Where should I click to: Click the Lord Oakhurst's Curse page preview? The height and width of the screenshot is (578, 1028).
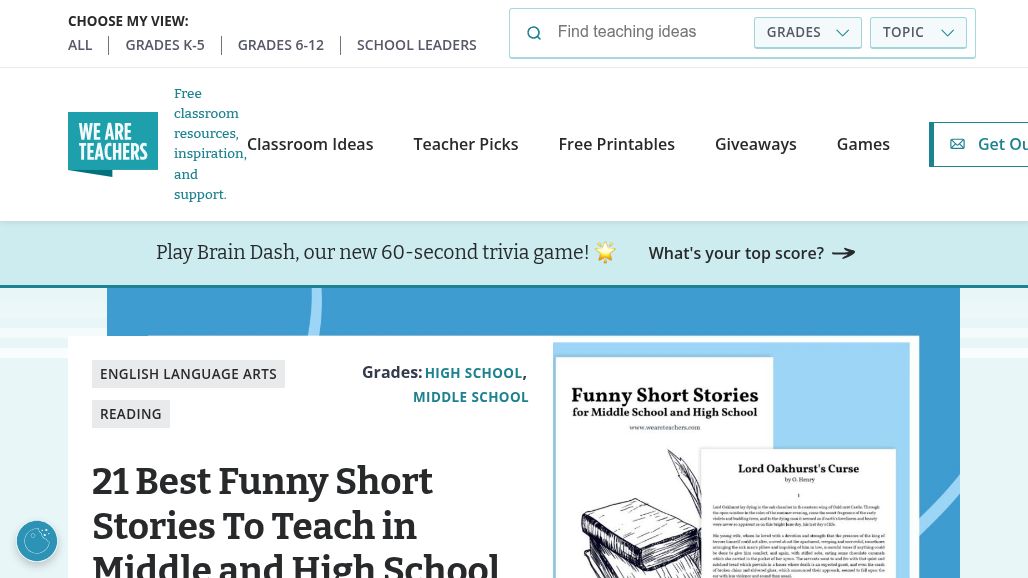(798, 514)
